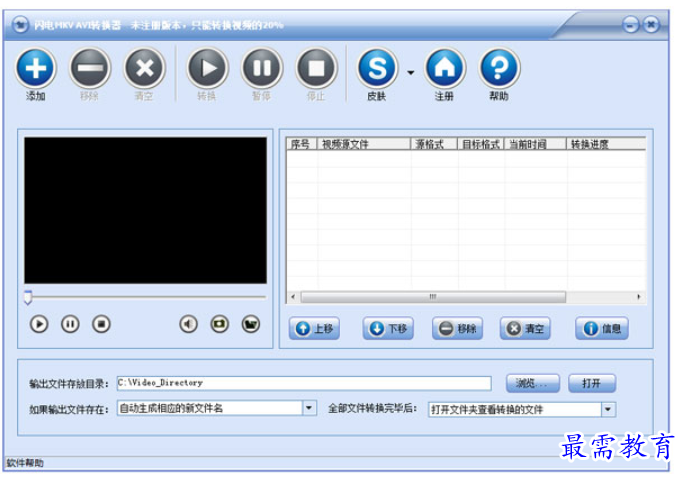
Task: Click the file list horizontal scrollbar thumb
Action: (x=433, y=297)
